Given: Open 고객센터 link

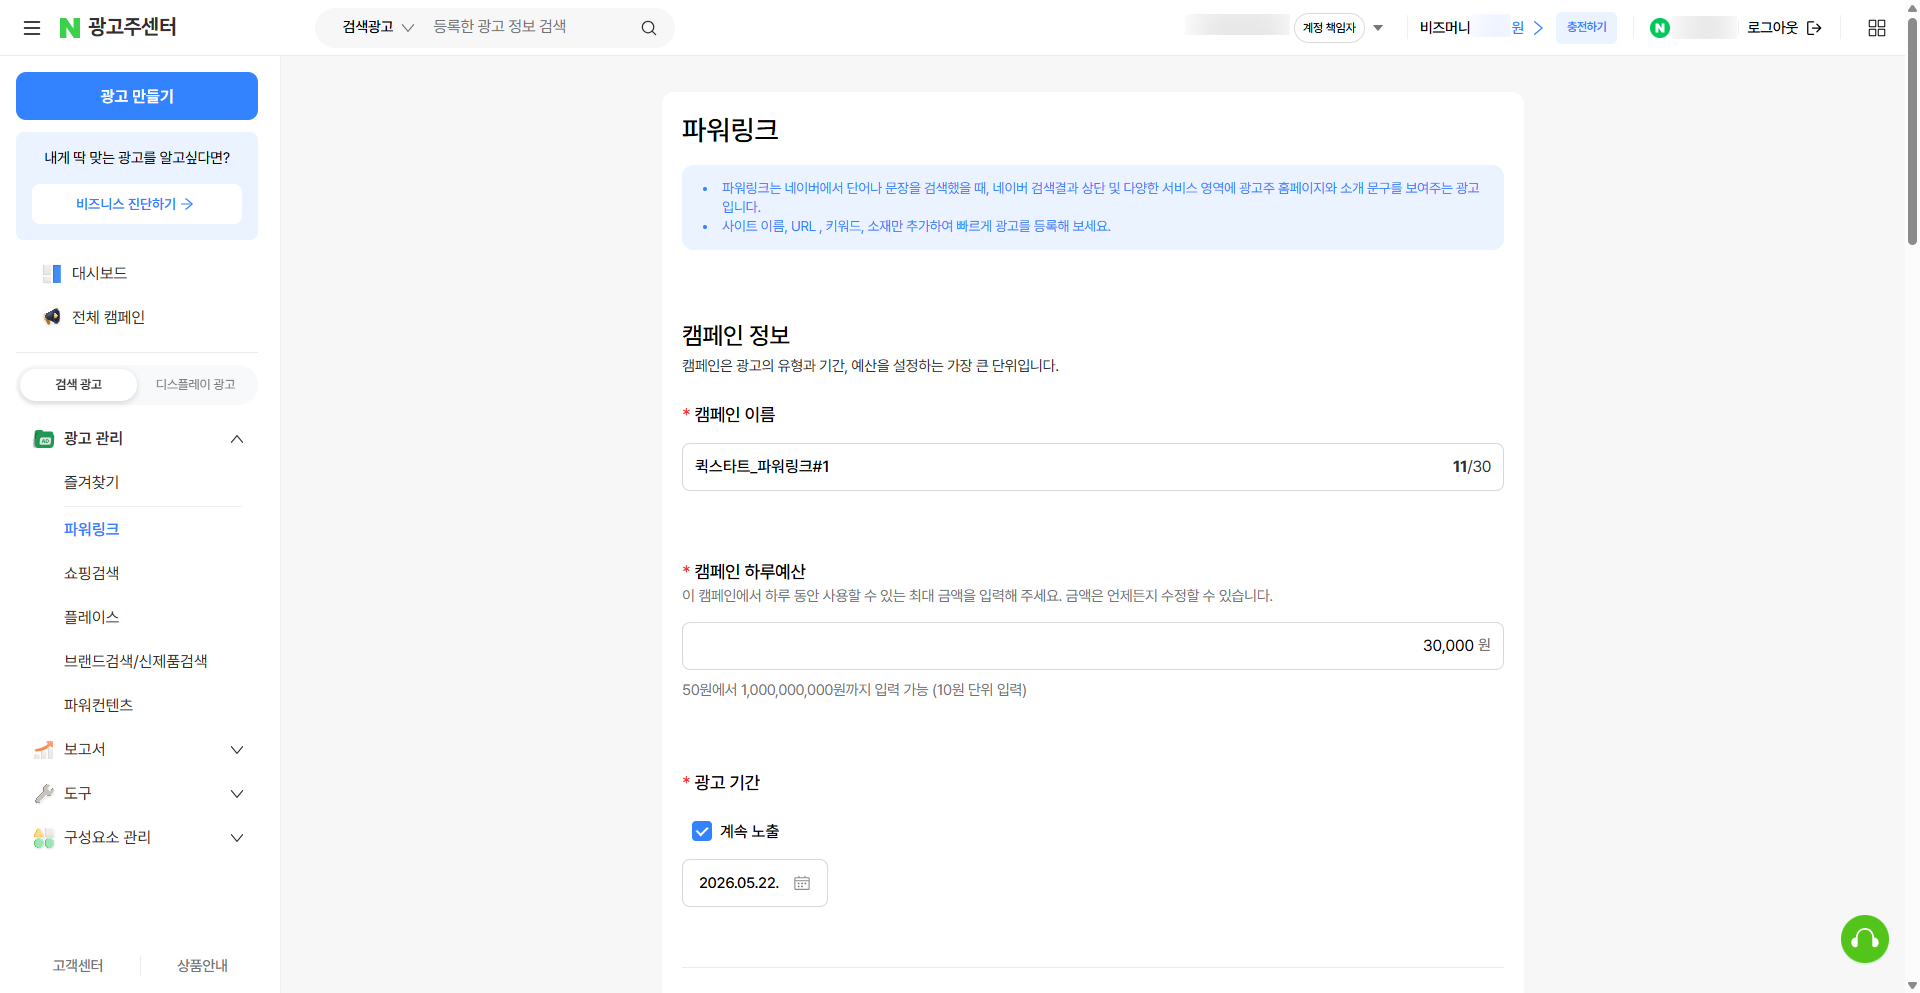Looking at the screenshot, I should pos(78,965).
